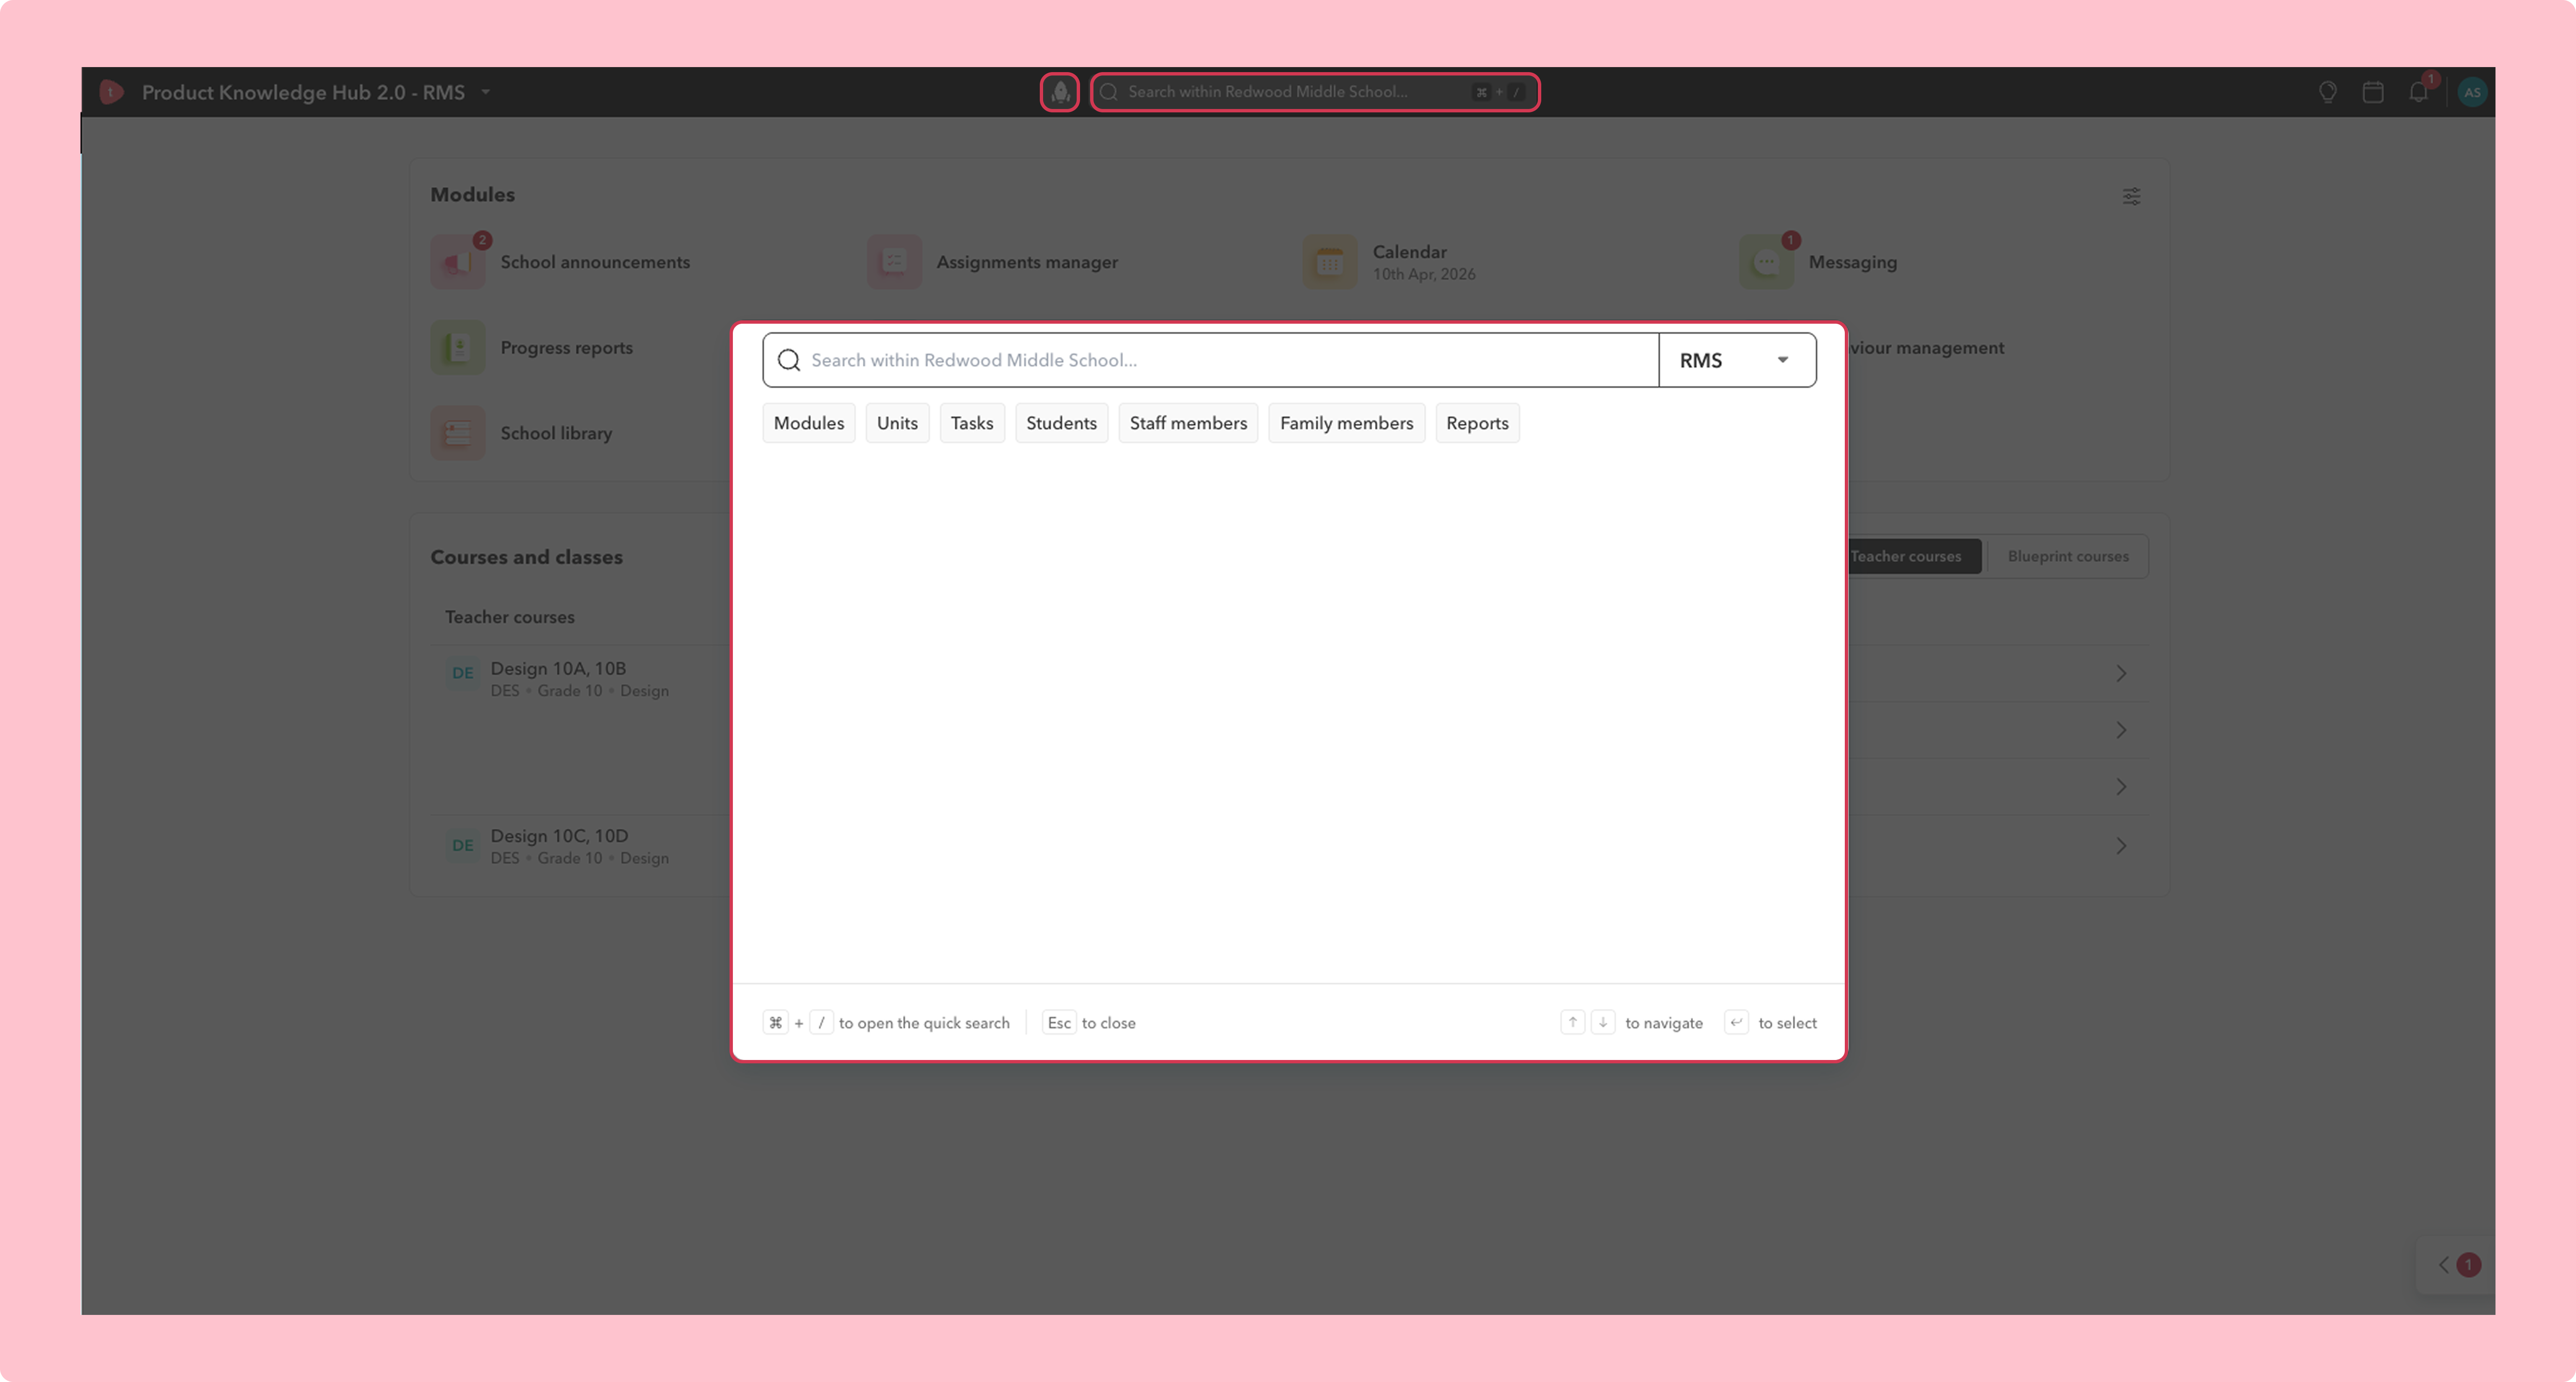Click the top bar search field
The image size is (2576, 1382).
tap(1314, 92)
